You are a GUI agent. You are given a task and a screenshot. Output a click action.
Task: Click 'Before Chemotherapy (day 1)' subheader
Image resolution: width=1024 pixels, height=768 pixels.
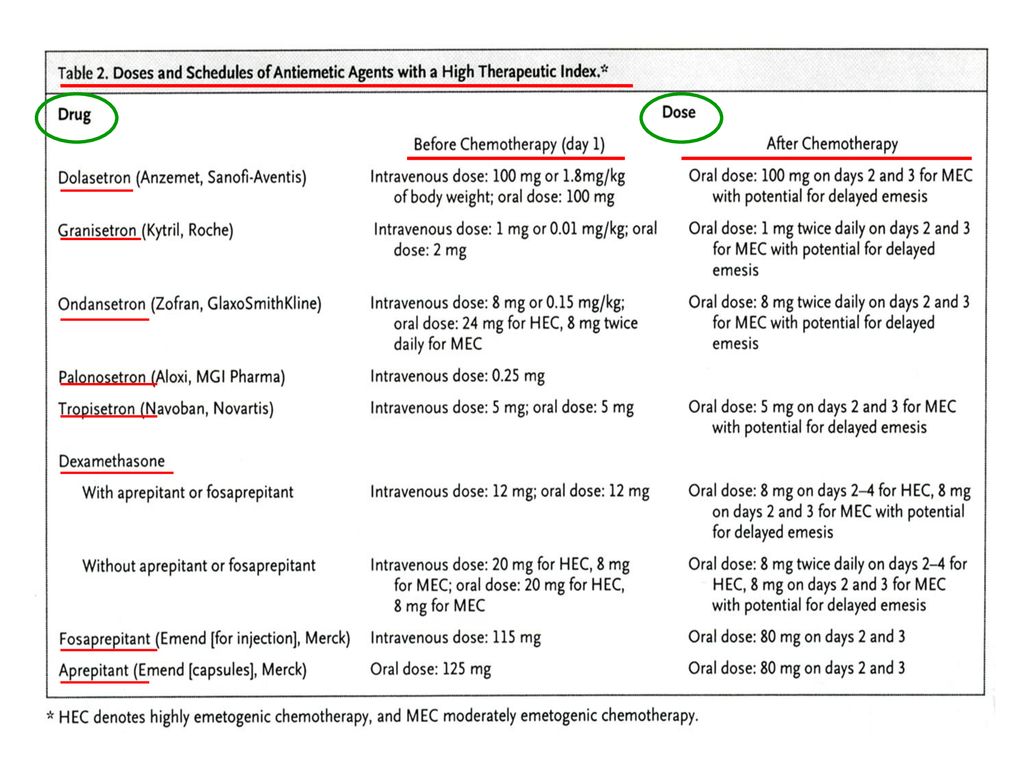pos(509,144)
